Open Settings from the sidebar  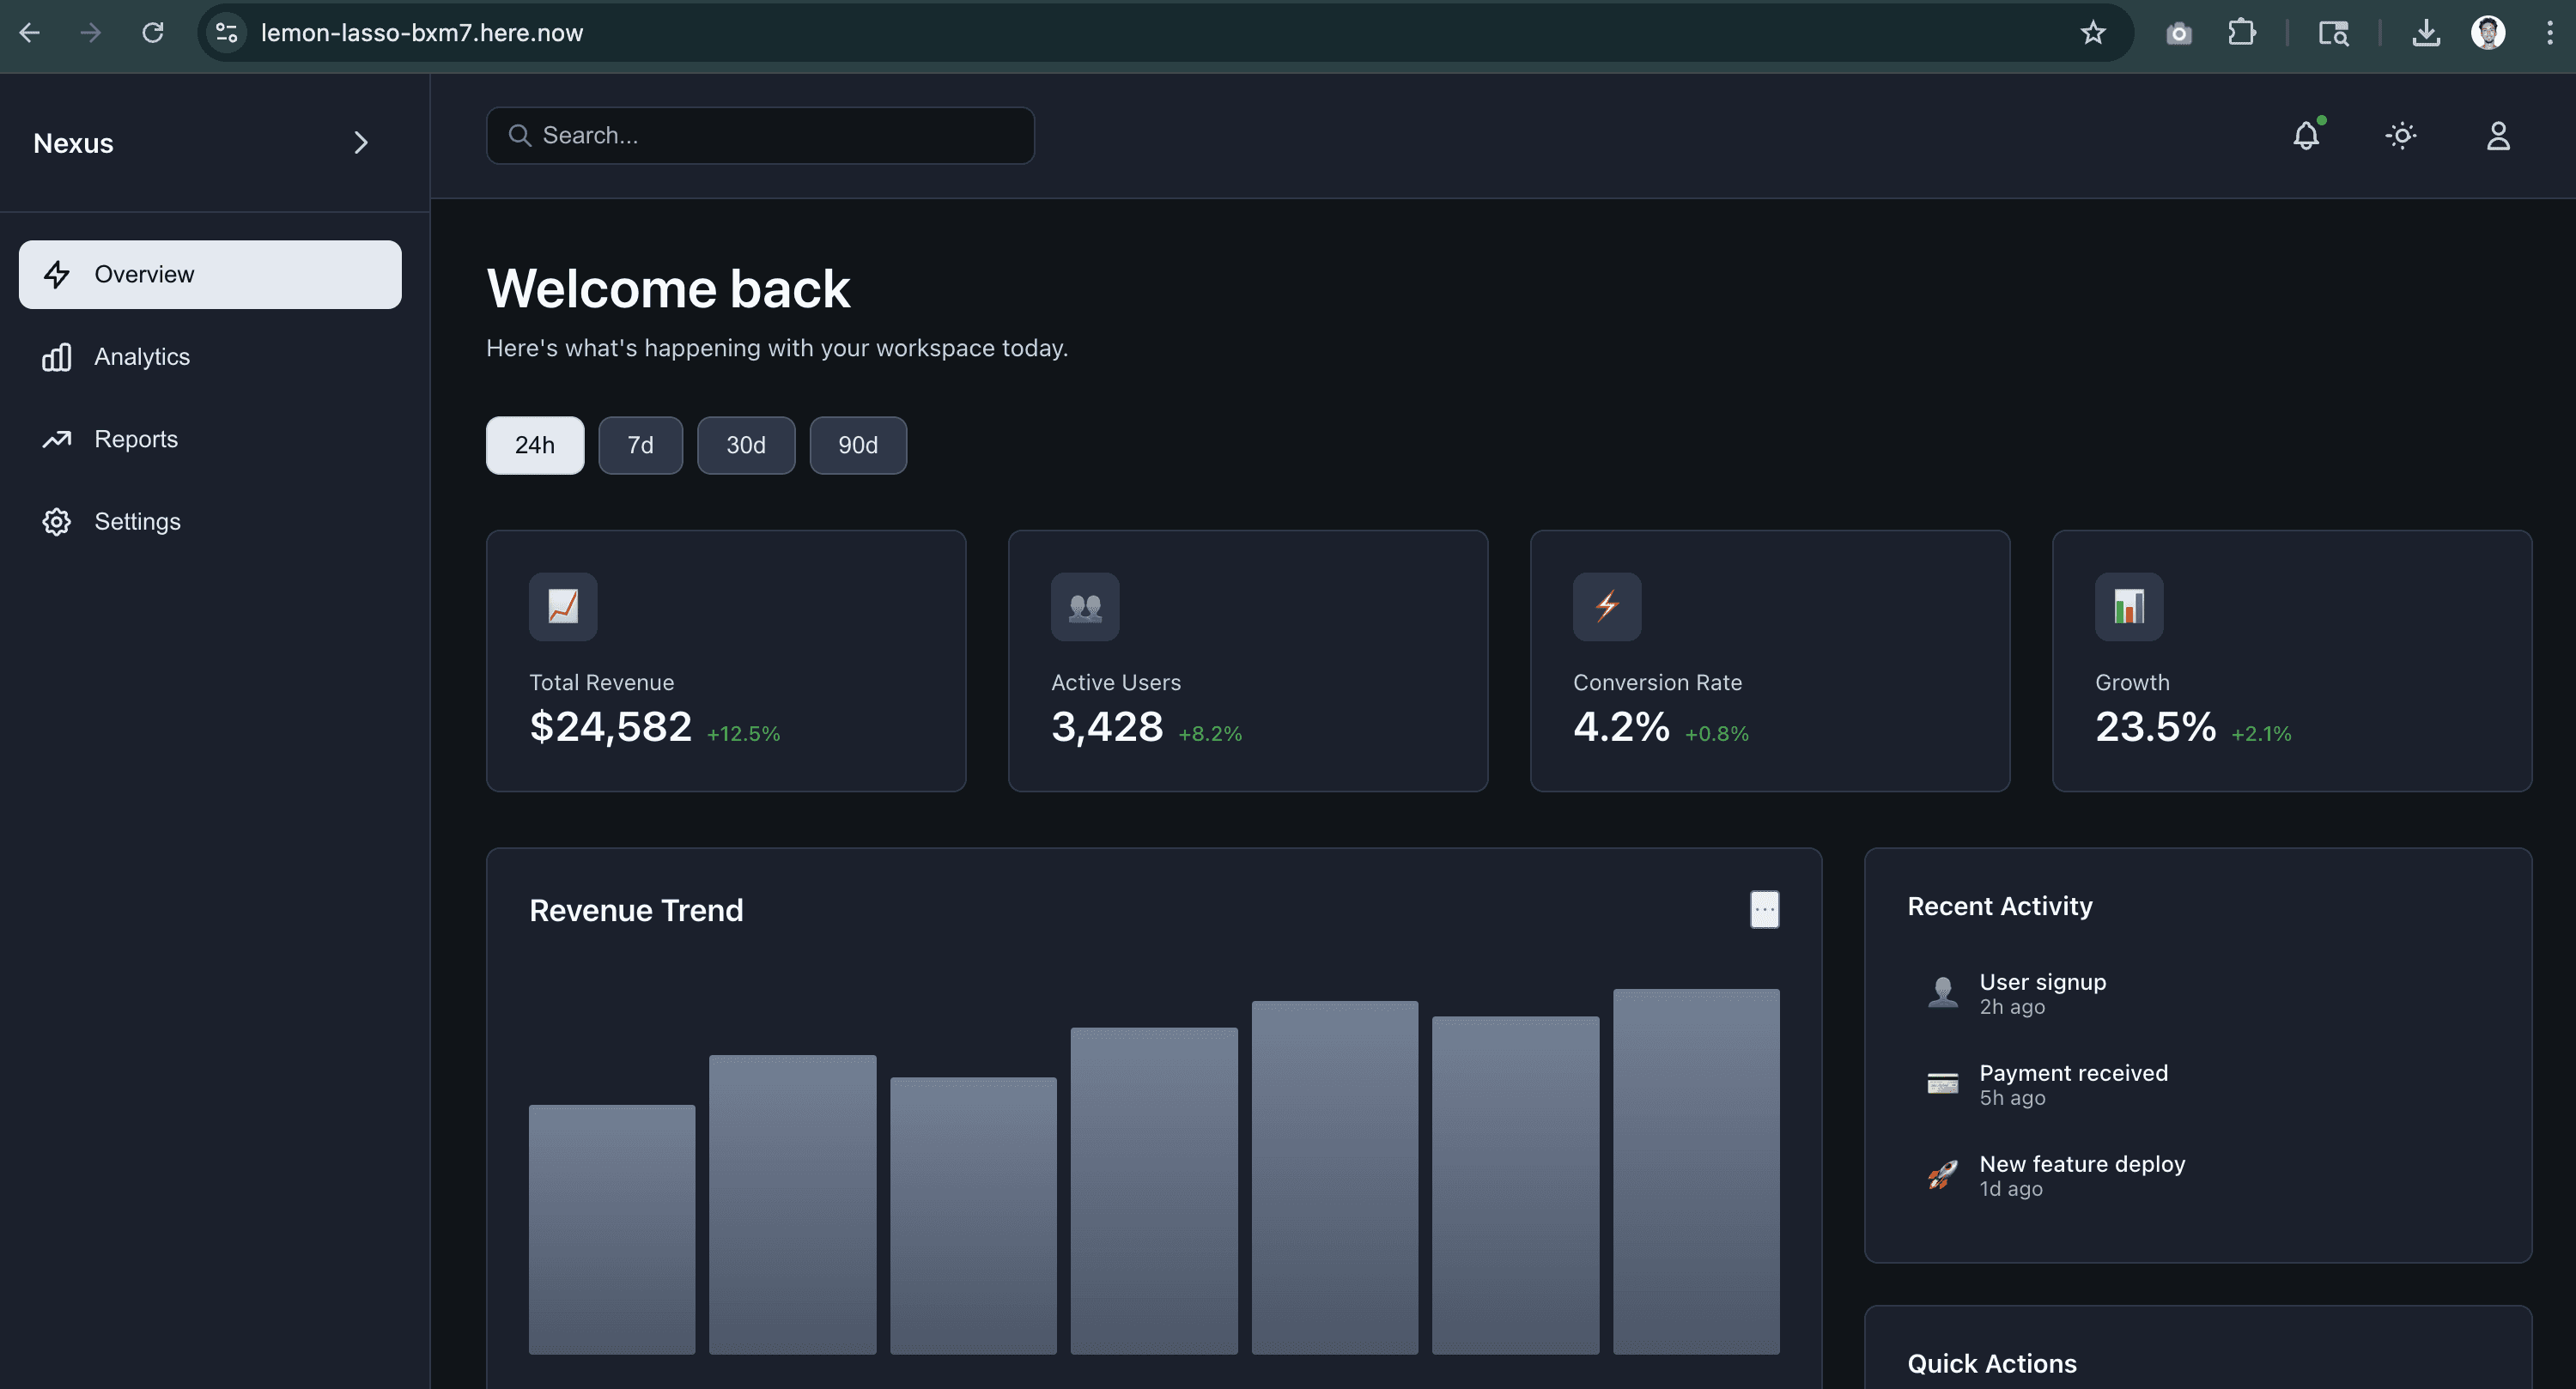coord(137,522)
